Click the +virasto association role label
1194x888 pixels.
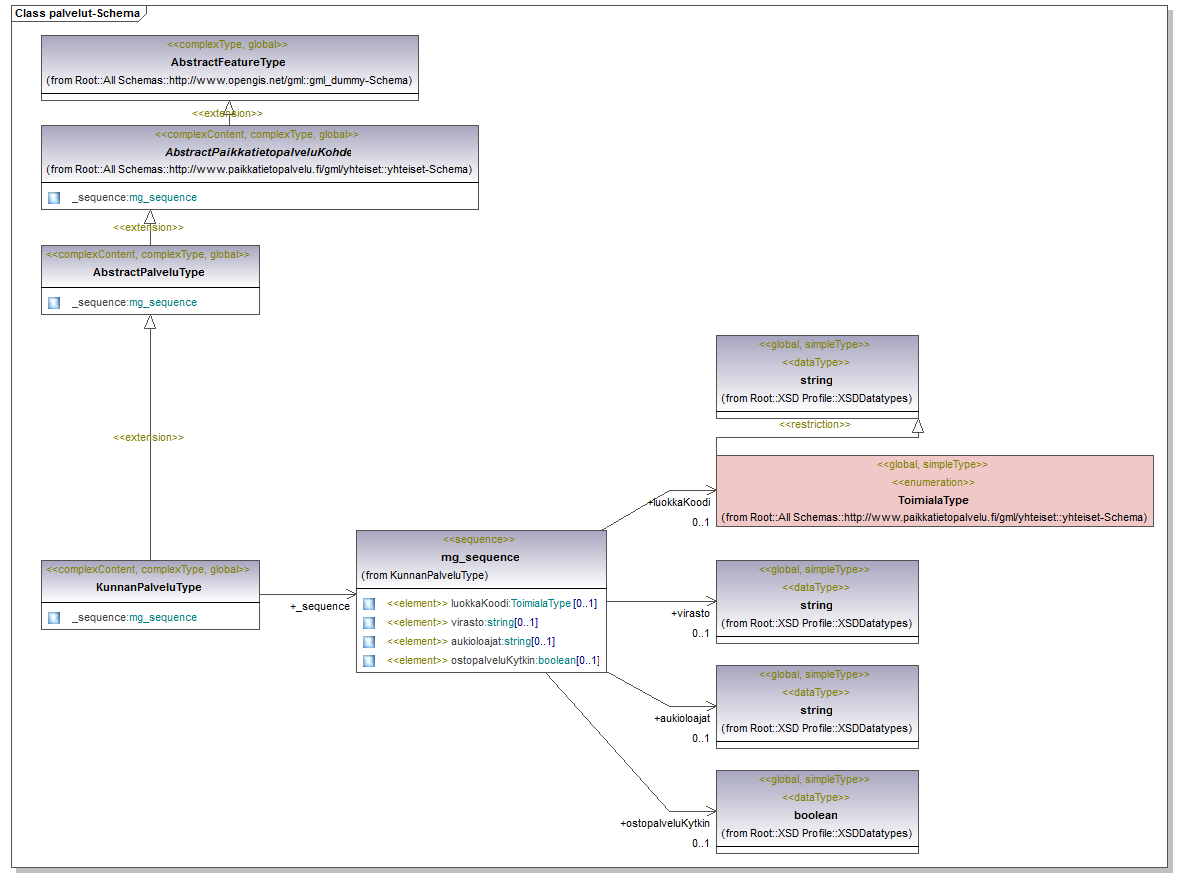(x=690, y=613)
